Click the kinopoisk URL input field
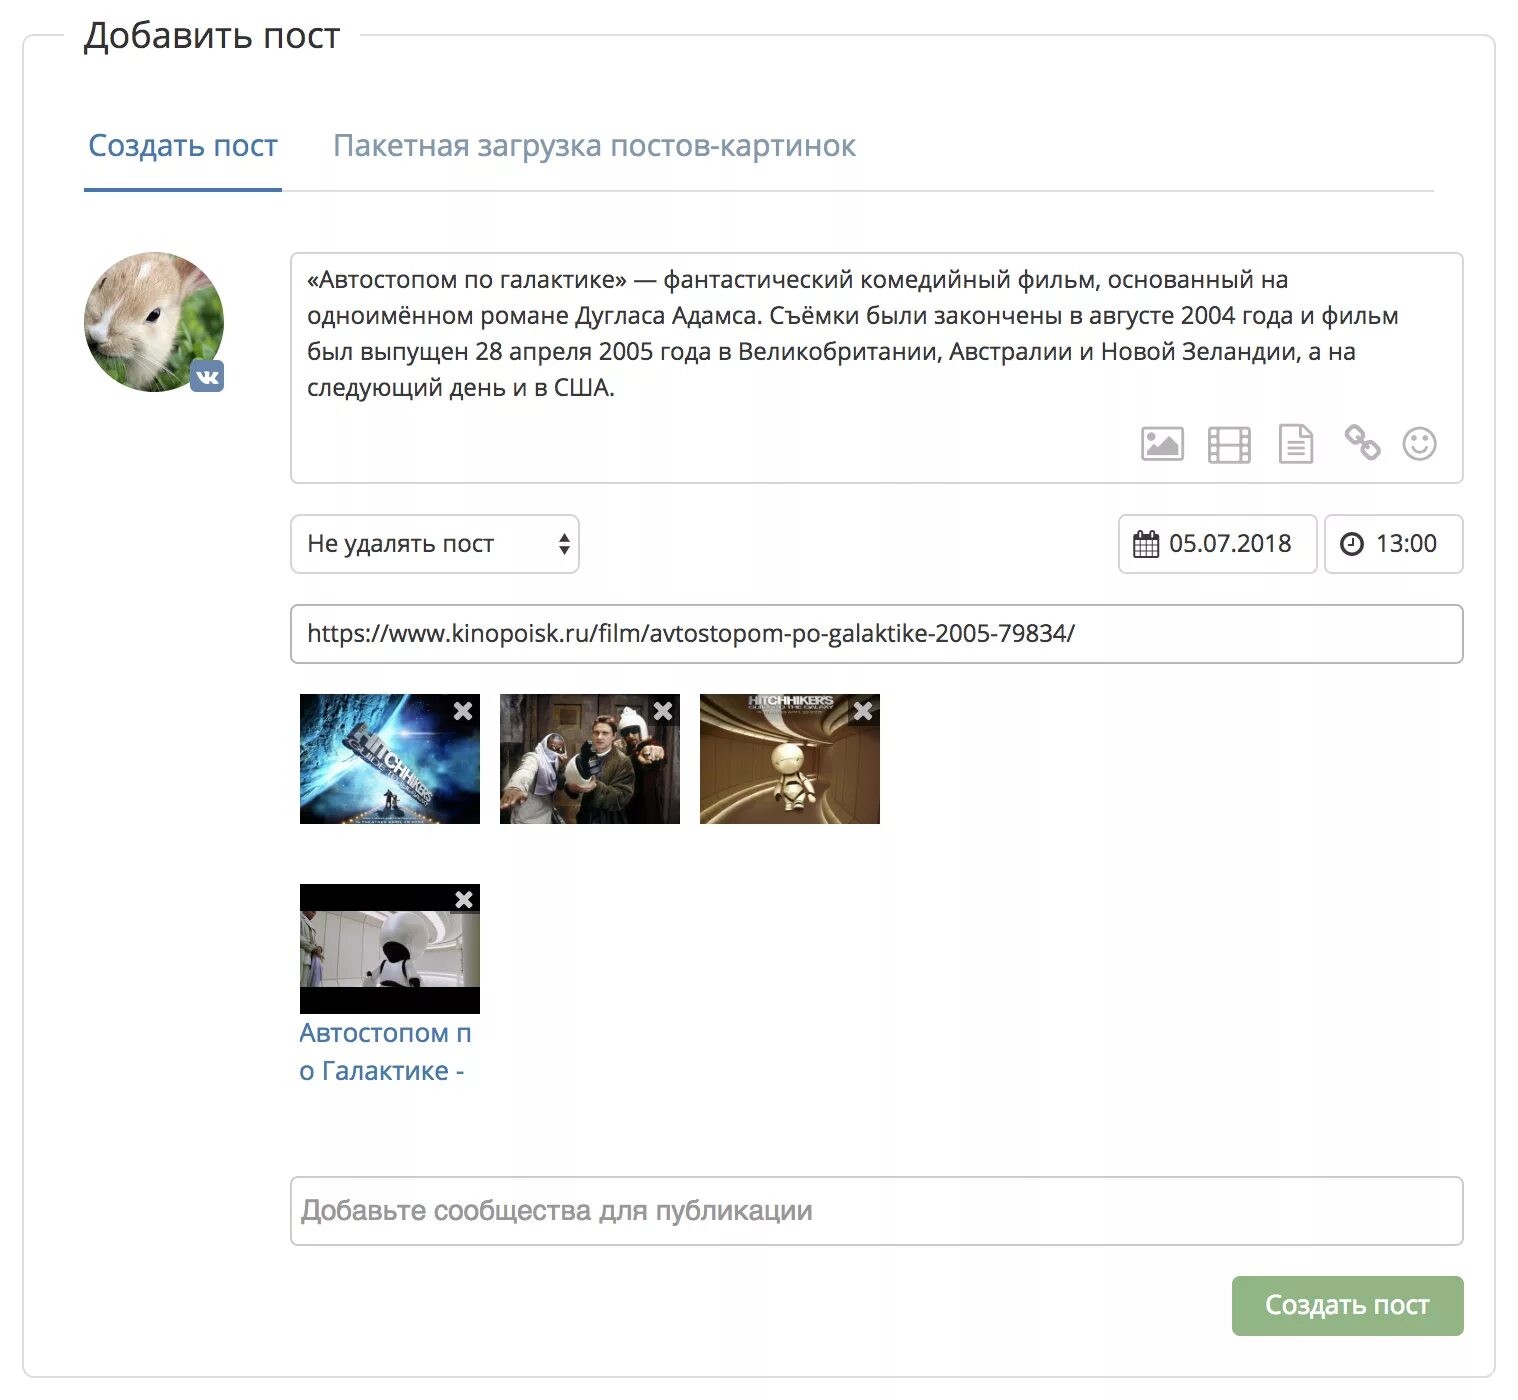Image resolution: width=1518 pixels, height=1400 pixels. click(876, 634)
